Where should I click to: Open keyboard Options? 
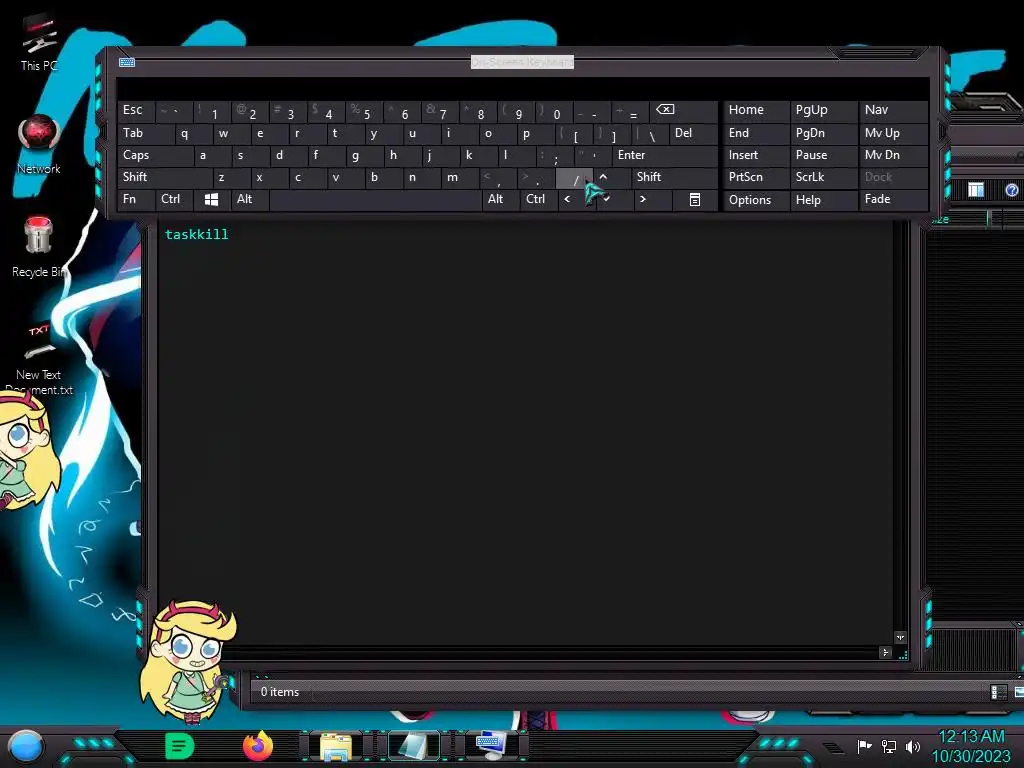pyautogui.click(x=756, y=200)
